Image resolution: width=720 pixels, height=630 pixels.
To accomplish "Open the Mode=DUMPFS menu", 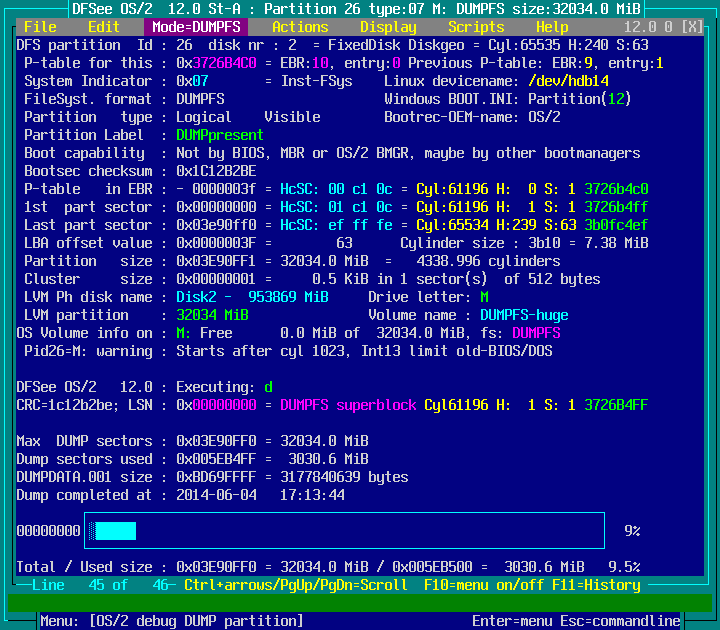I will click(x=196, y=27).
